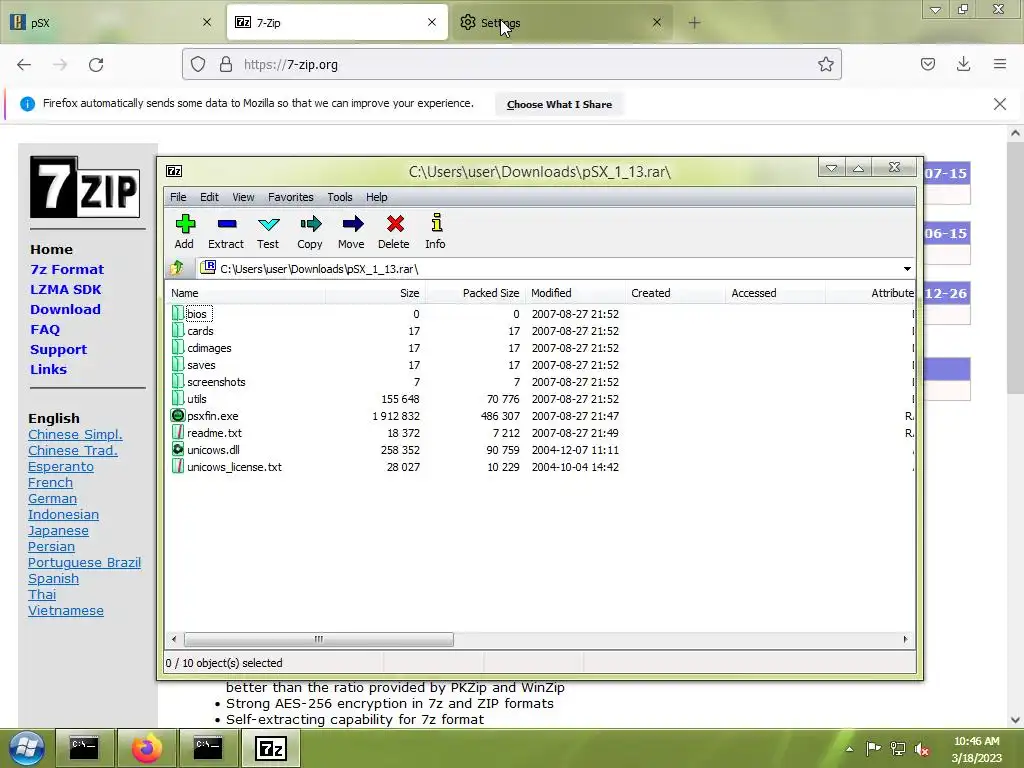Click the scroll right arrow in file list
This screenshot has height=768, width=1024.
click(905, 639)
